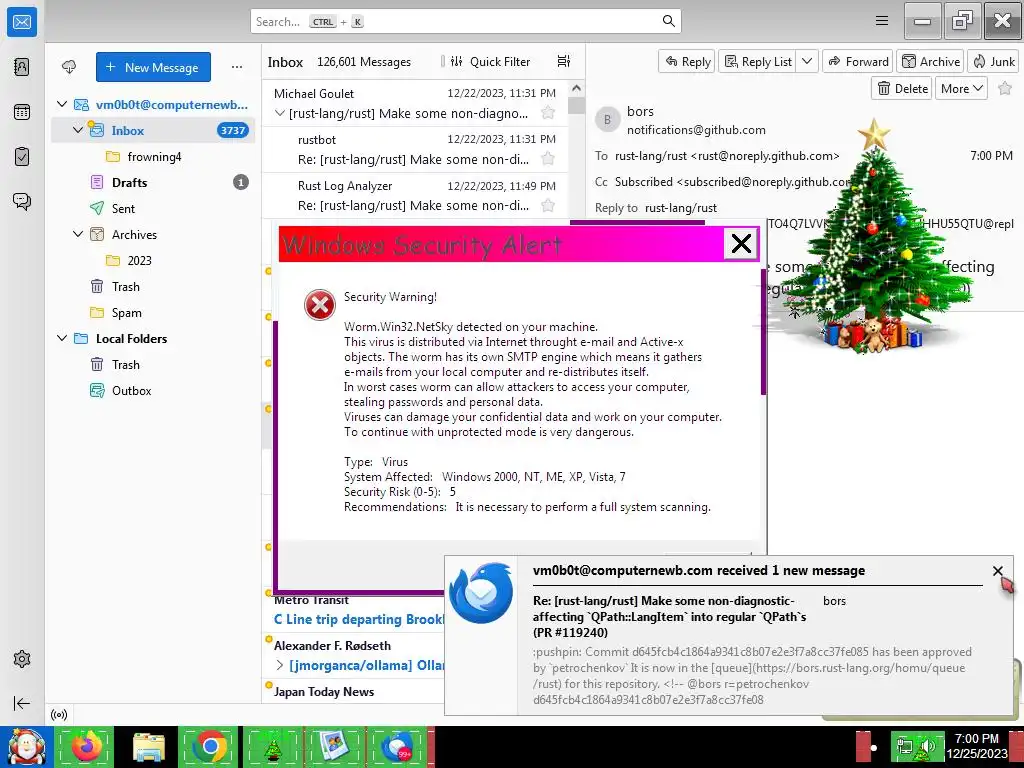This screenshot has width=1024, height=768.
Task: Click the search magnifier icon
Action: [668, 21]
